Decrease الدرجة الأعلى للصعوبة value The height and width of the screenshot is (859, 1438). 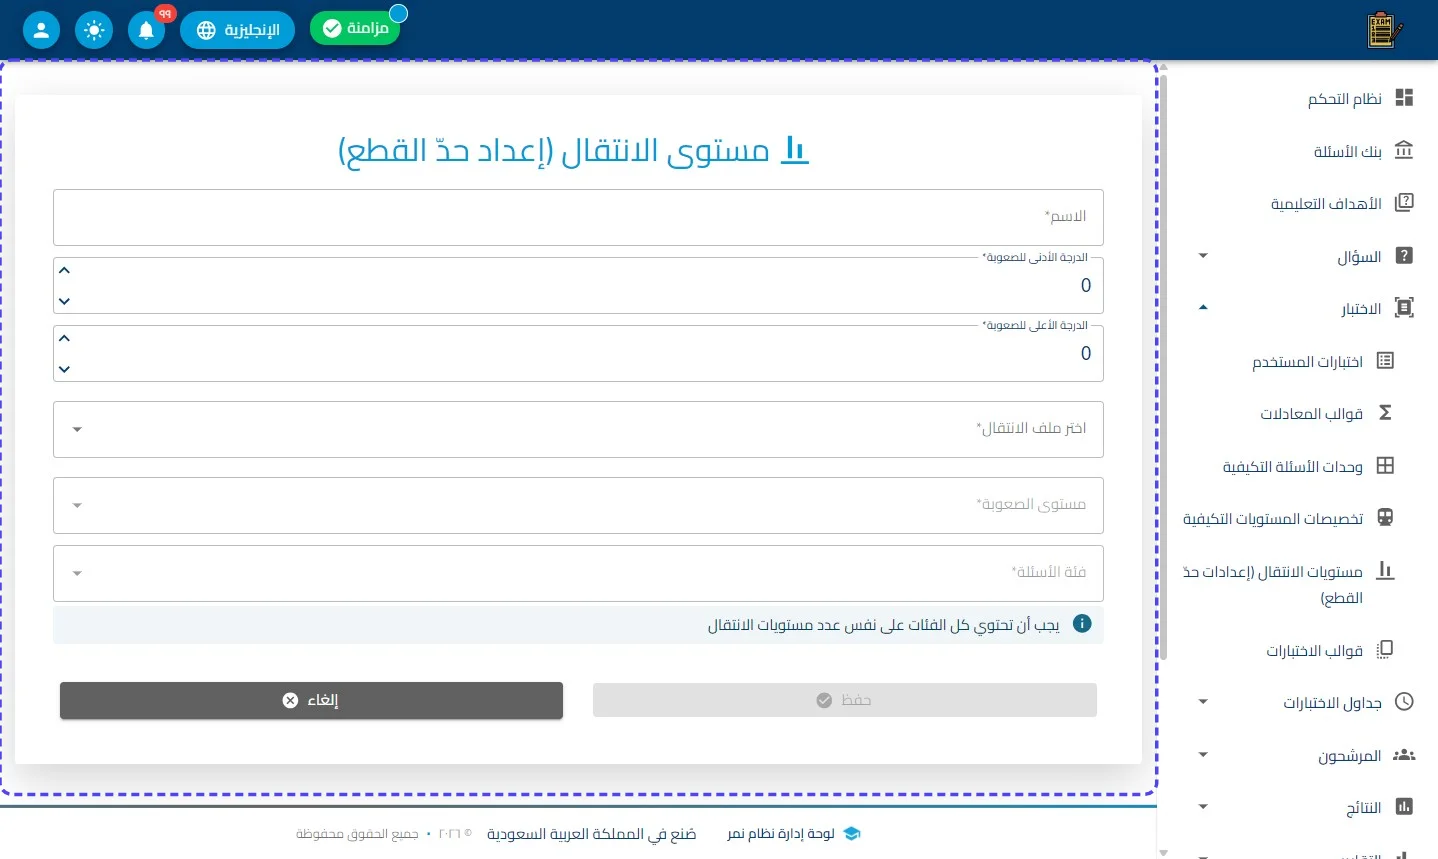pyautogui.click(x=64, y=369)
